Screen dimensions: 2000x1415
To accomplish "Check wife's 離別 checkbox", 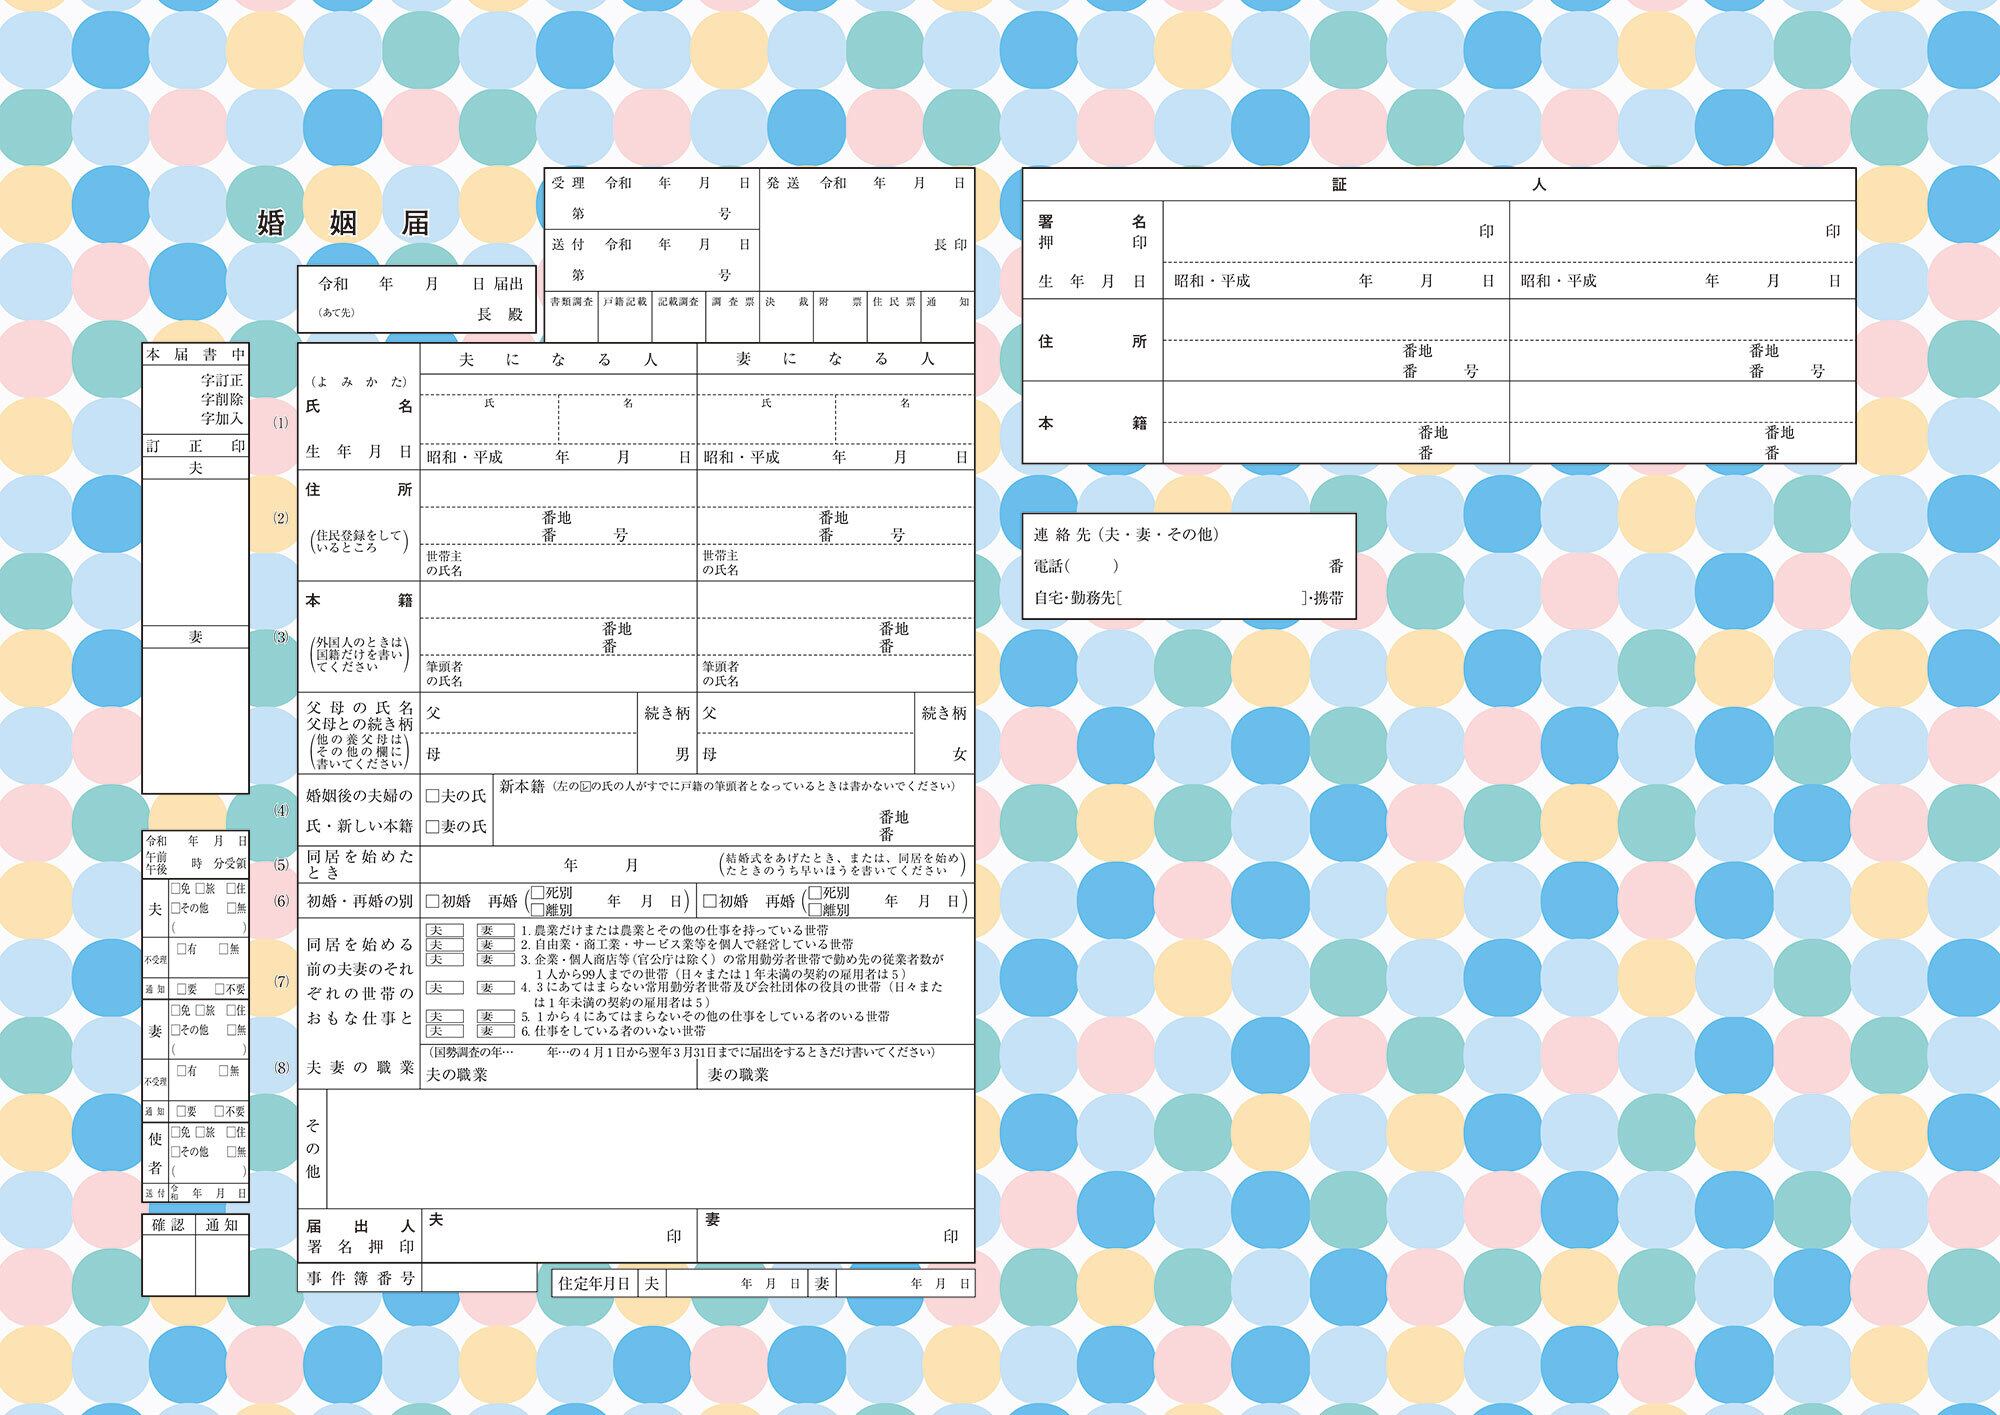I will (814, 910).
